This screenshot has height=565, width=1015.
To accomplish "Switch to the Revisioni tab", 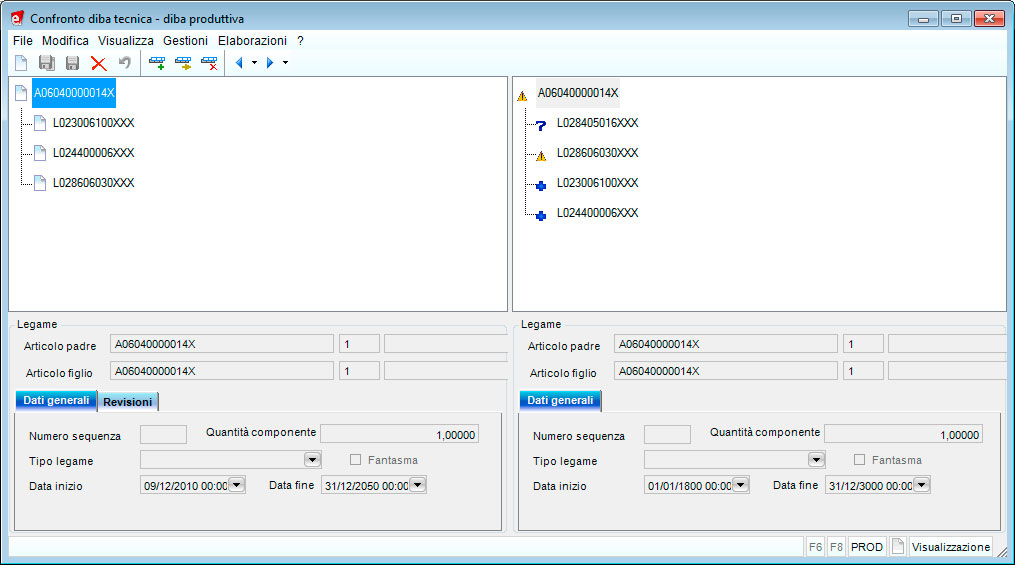I will click(128, 402).
